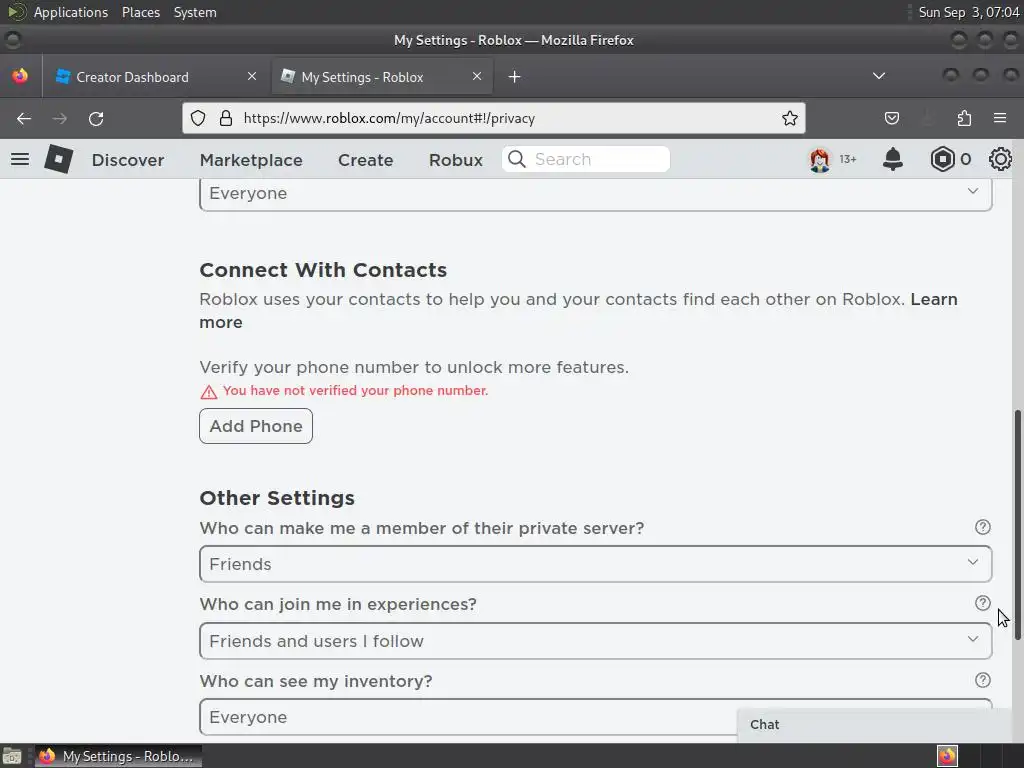Click the My Settings taskbar window button
The height and width of the screenshot is (768, 1024).
[118, 756]
